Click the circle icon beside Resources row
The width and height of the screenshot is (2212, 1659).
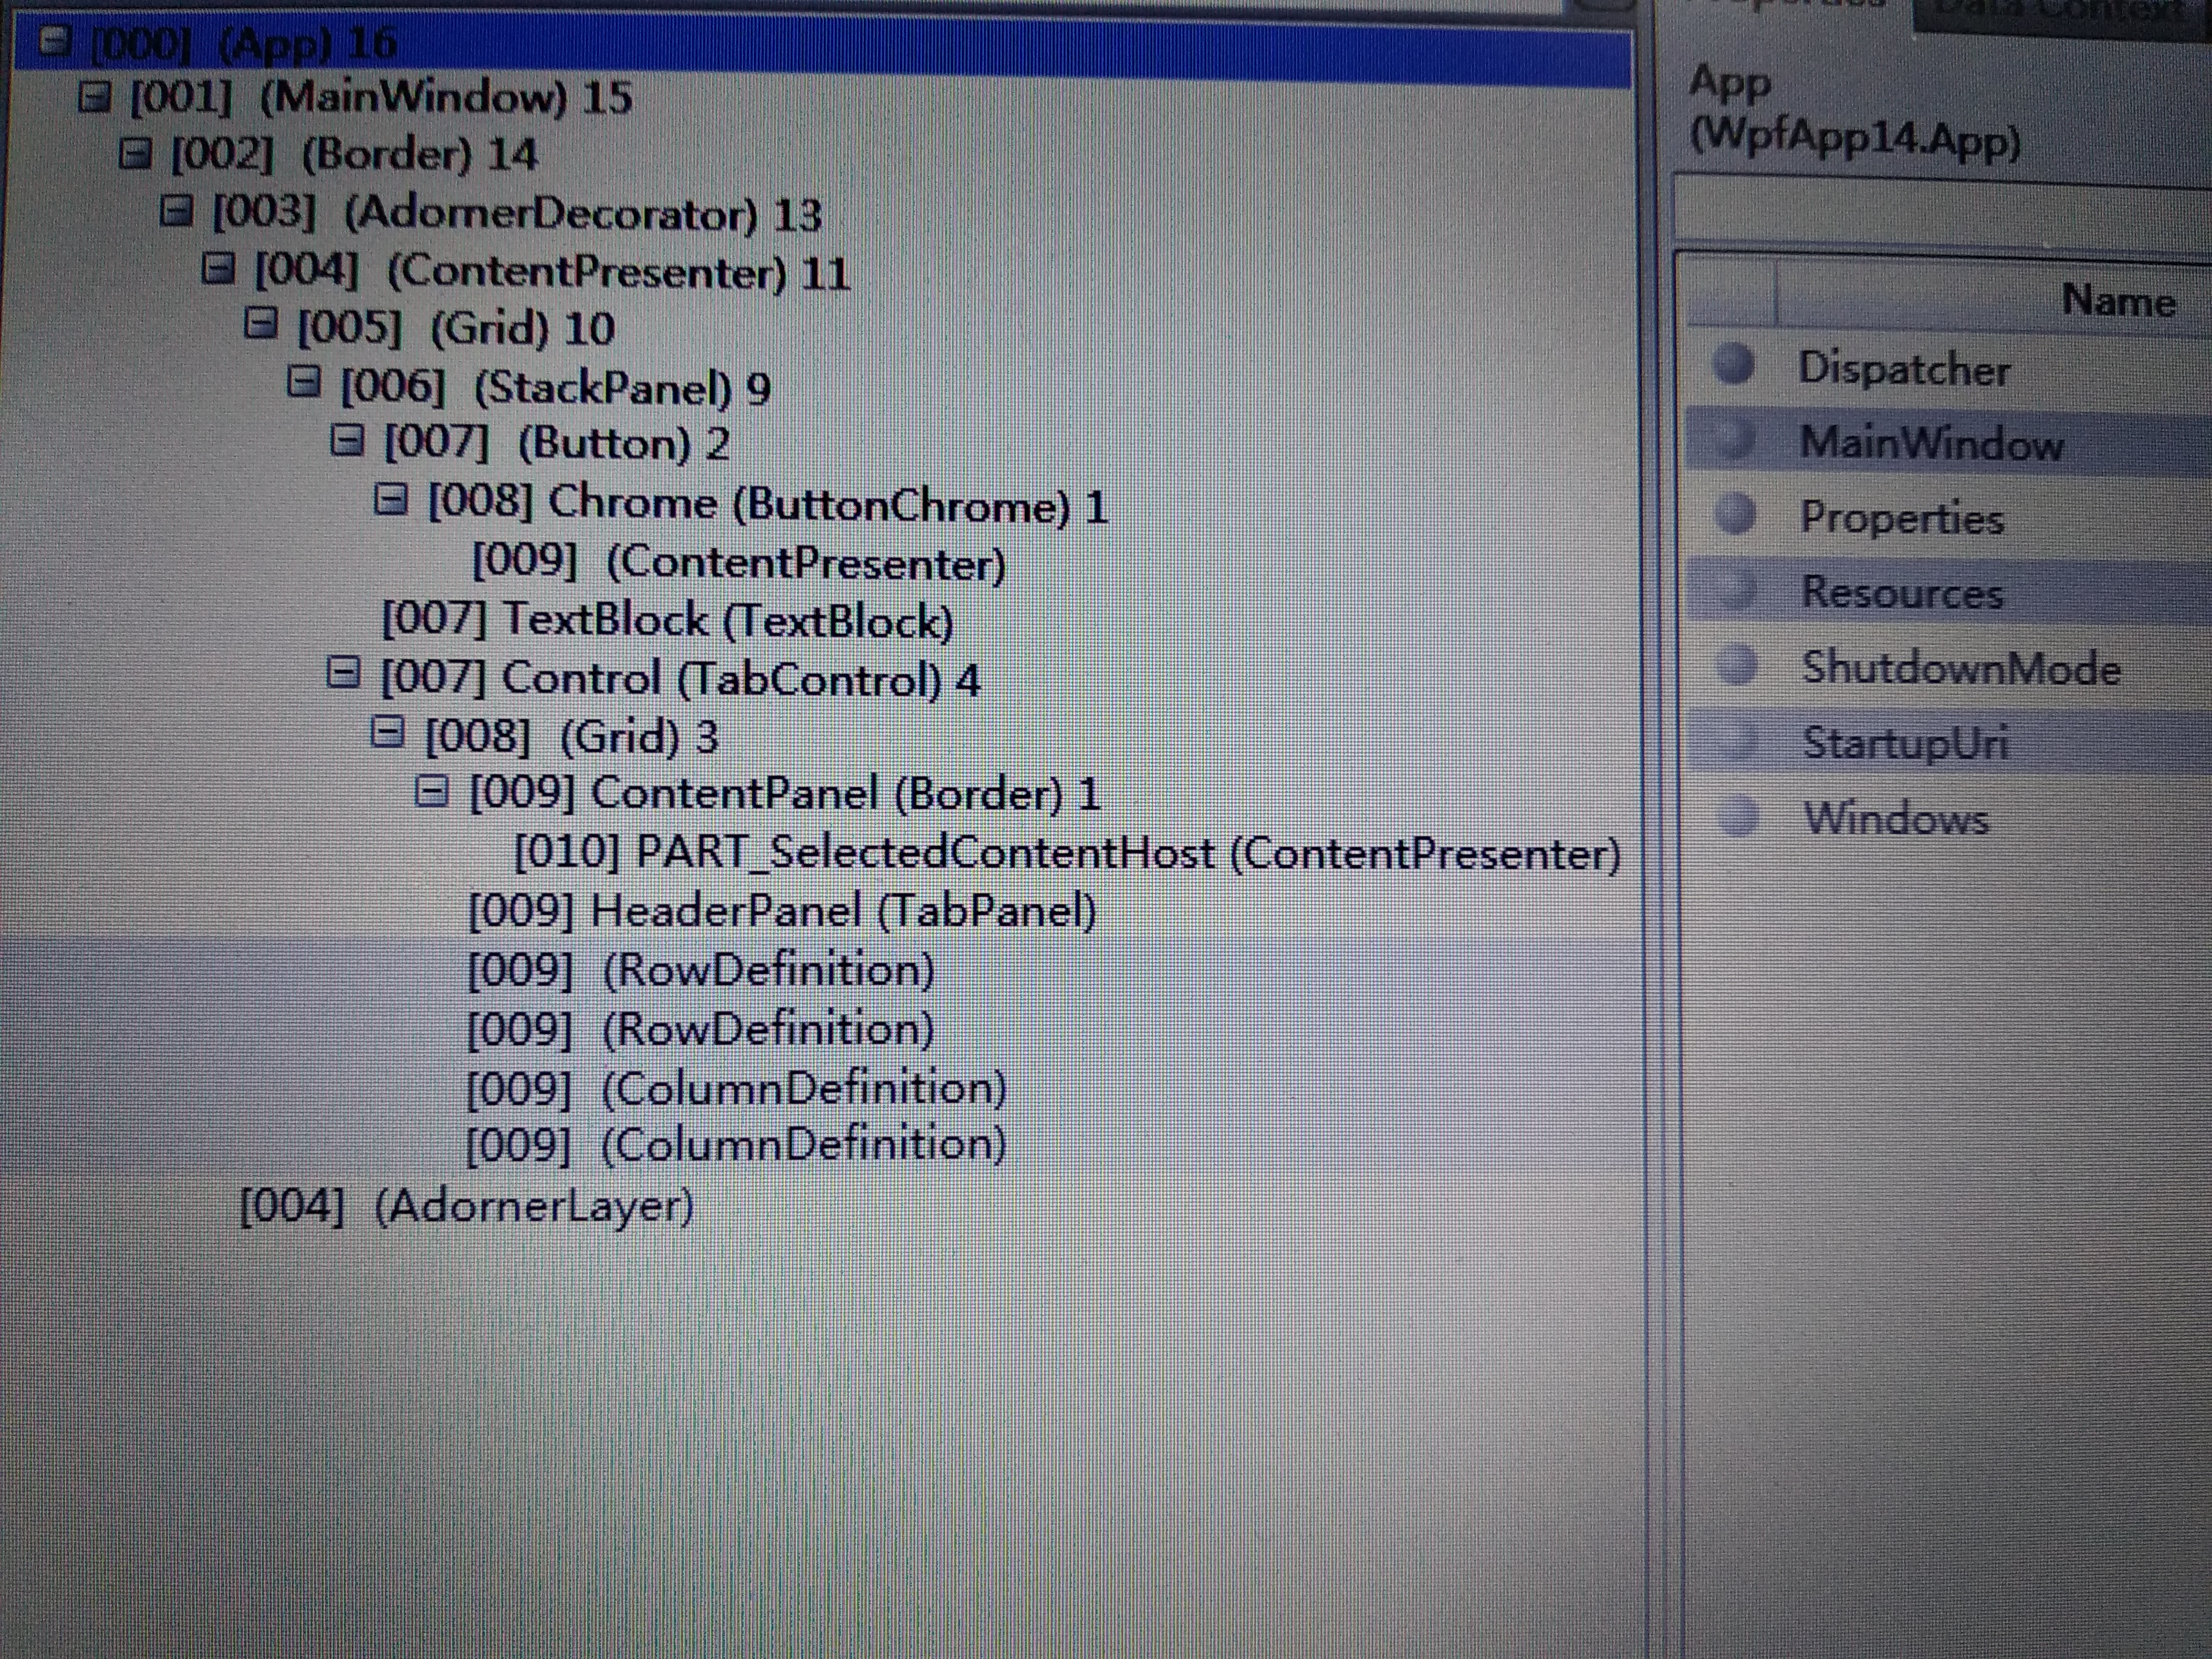(1738, 590)
